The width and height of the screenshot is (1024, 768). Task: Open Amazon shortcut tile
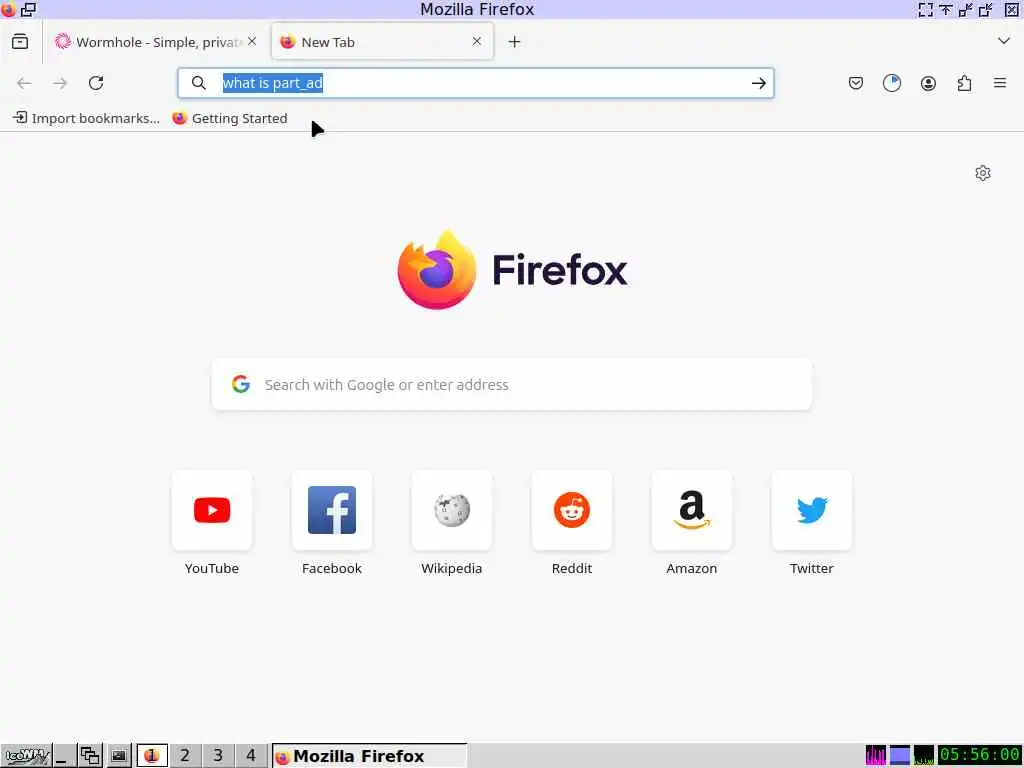coord(692,523)
